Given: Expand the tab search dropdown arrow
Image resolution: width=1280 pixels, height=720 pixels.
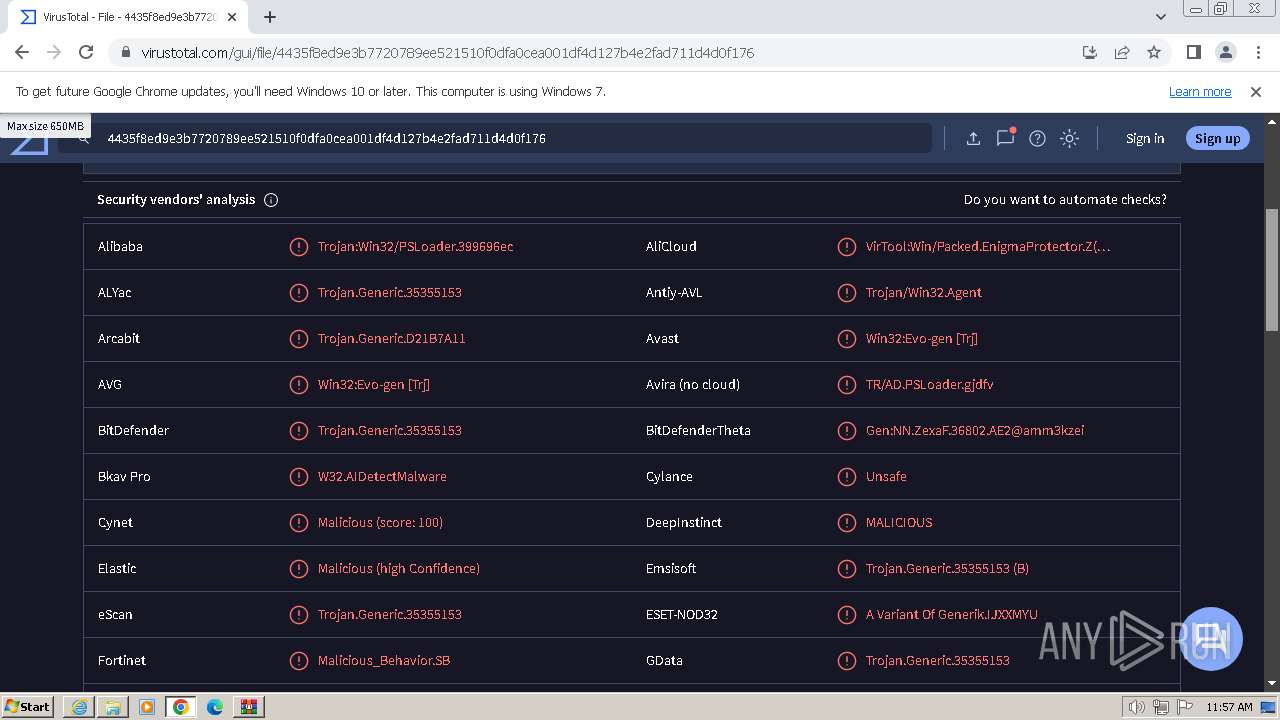Looking at the screenshot, I should coord(1160,17).
